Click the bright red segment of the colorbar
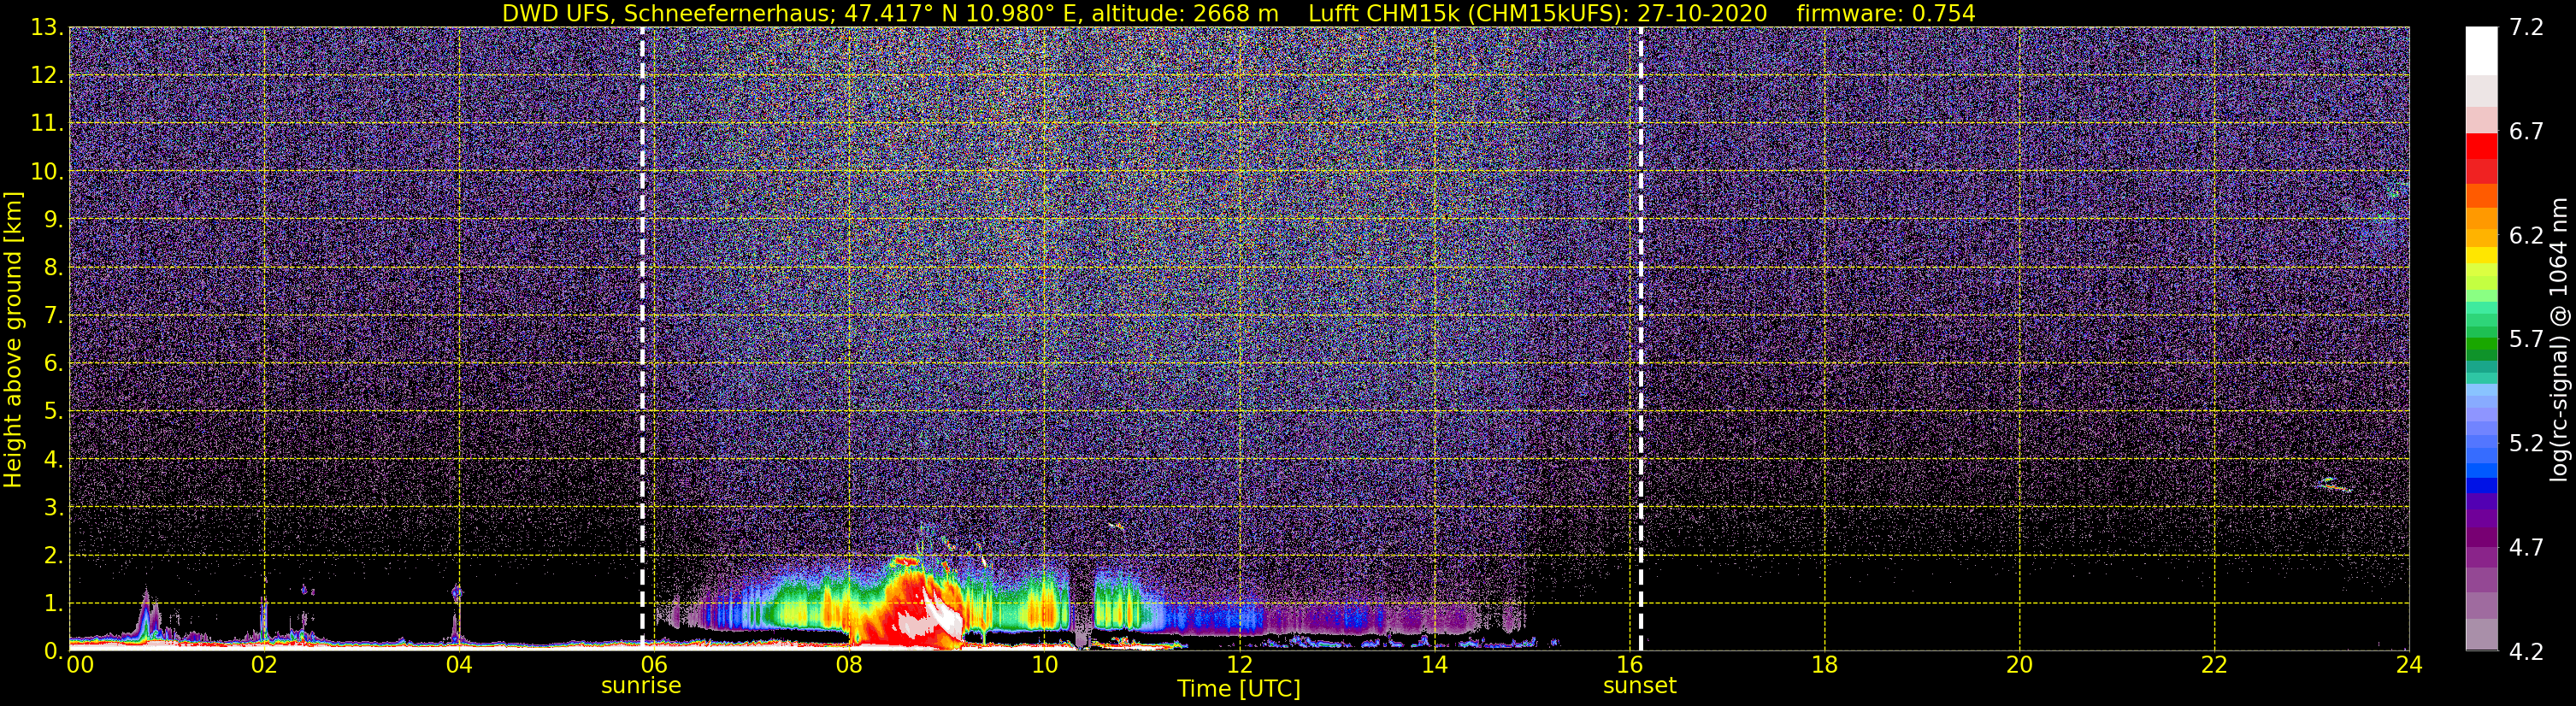The image size is (2576, 706). [2481, 146]
